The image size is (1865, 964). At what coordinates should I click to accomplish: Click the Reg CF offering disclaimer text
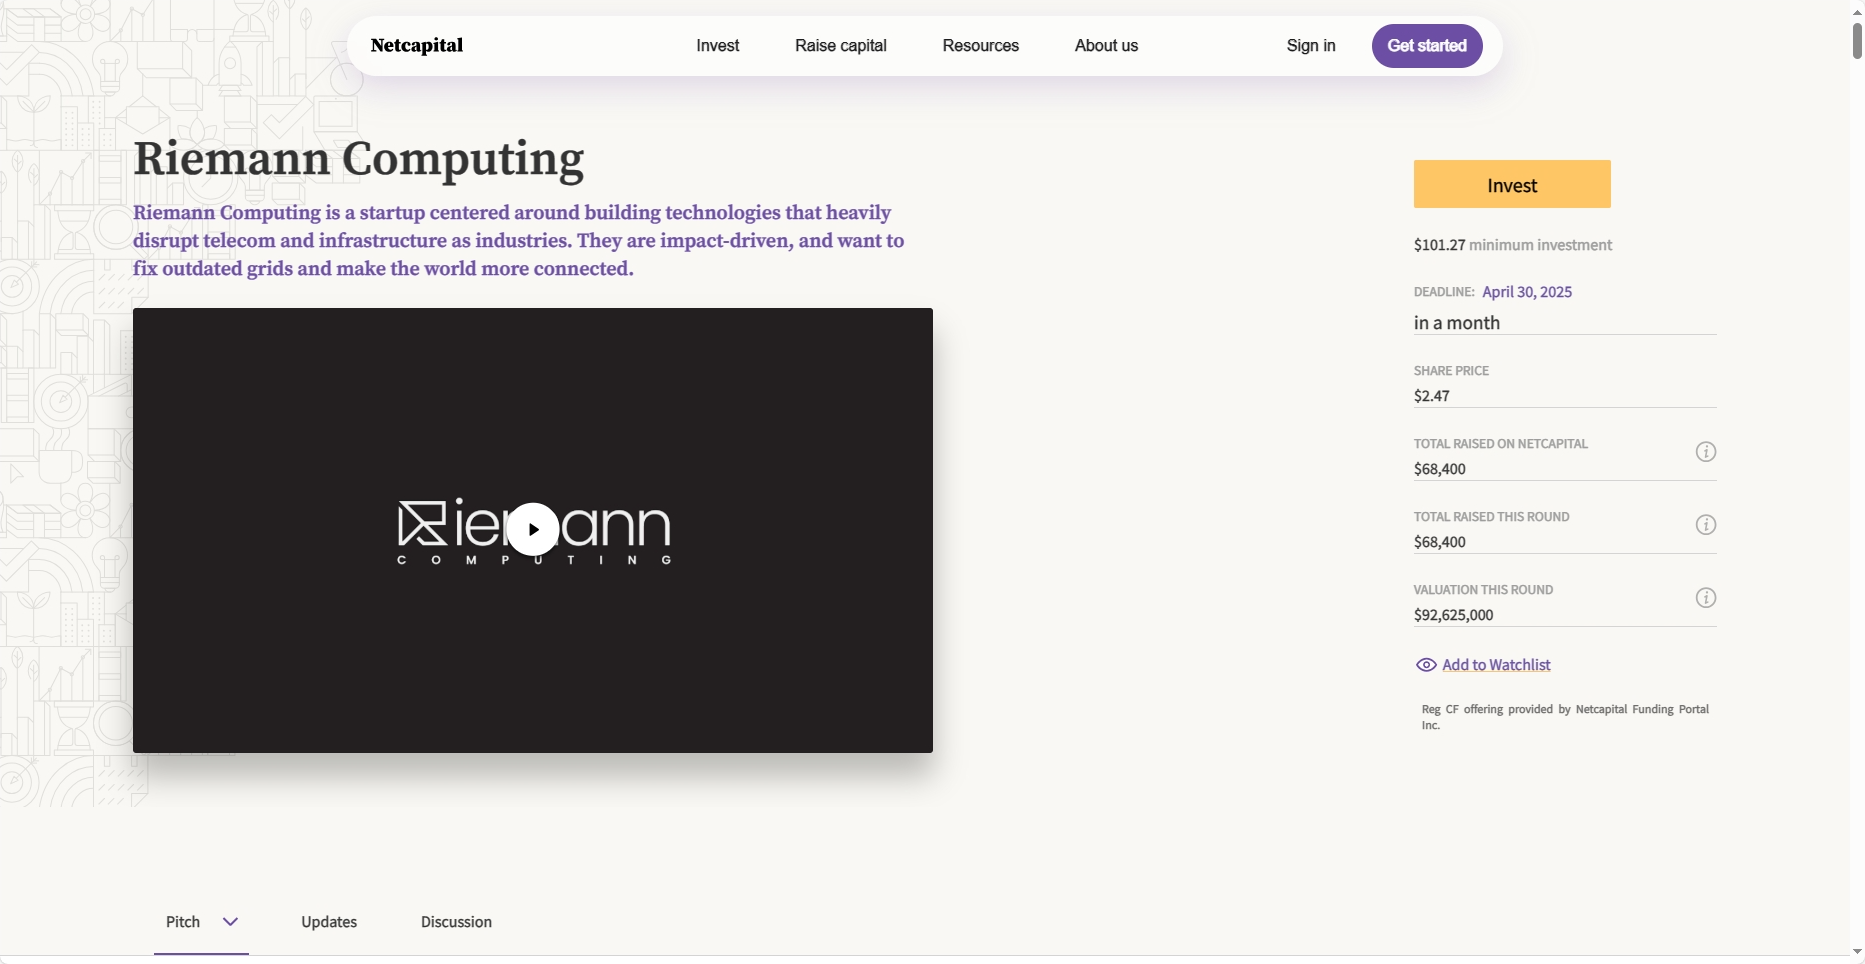(1565, 717)
